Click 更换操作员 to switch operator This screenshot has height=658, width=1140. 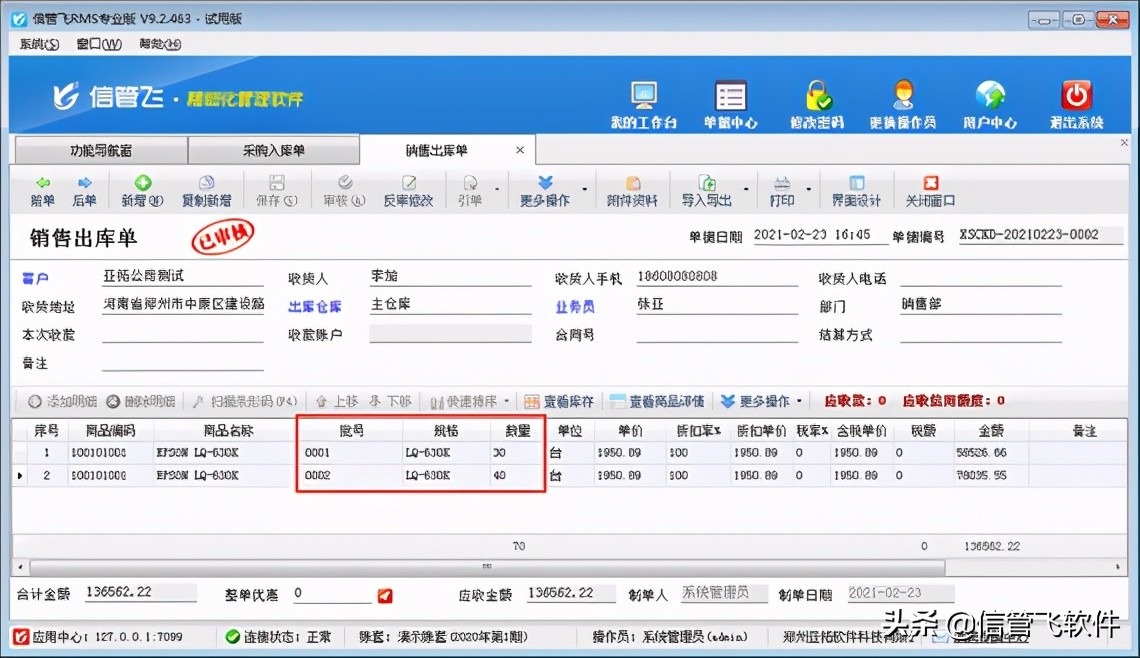tap(903, 100)
